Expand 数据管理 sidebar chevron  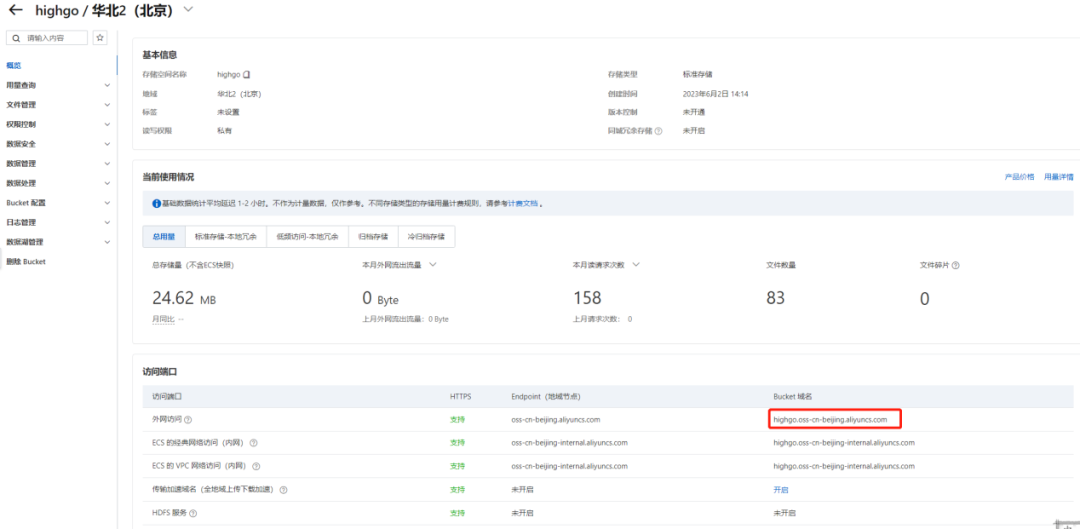click(107, 164)
